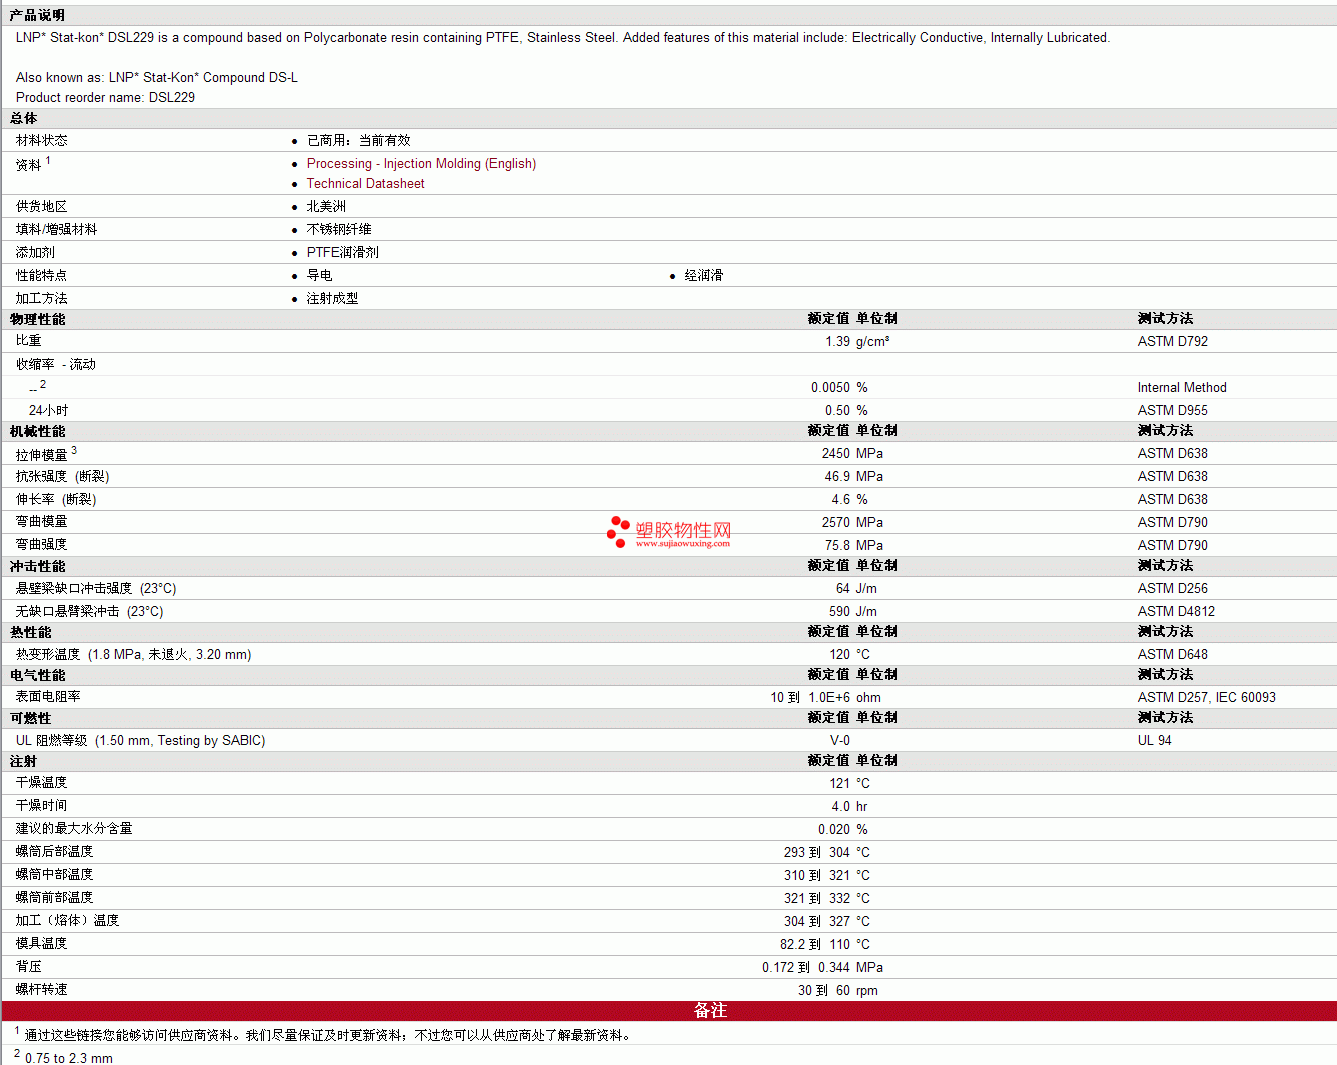
Task: Select the 拉伸模量 row label
Action: (x=41, y=455)
